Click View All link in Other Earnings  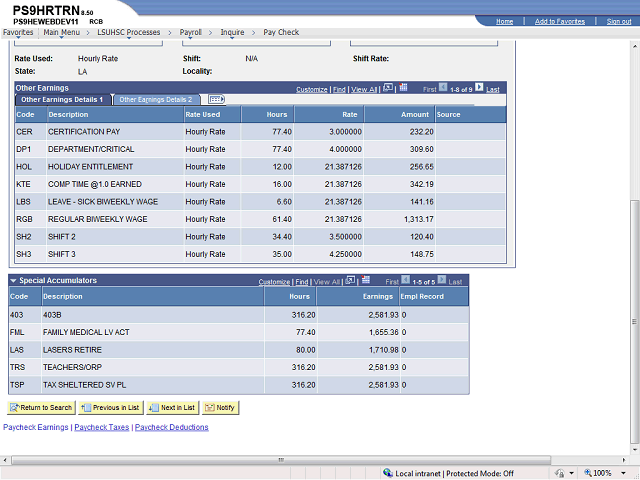click(364, 89)
